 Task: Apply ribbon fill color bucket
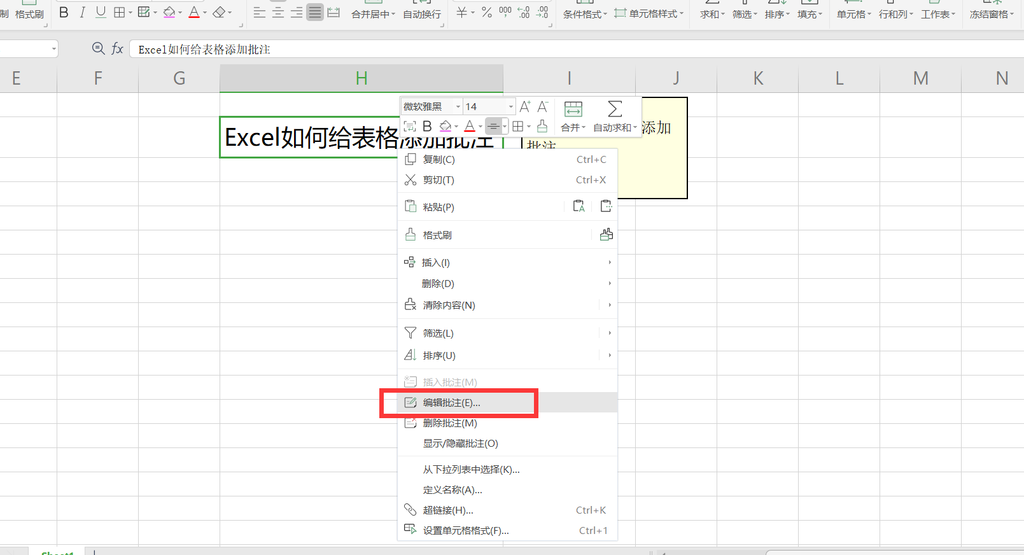pyautogui.click(x=169, y=12)
